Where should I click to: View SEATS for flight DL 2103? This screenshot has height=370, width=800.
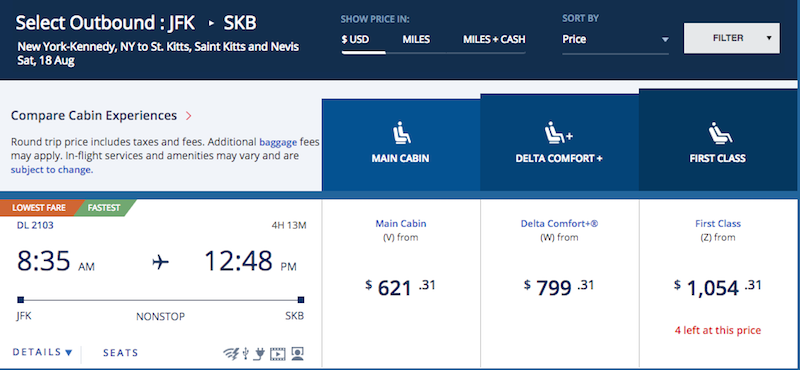click(x=120, y=353)
